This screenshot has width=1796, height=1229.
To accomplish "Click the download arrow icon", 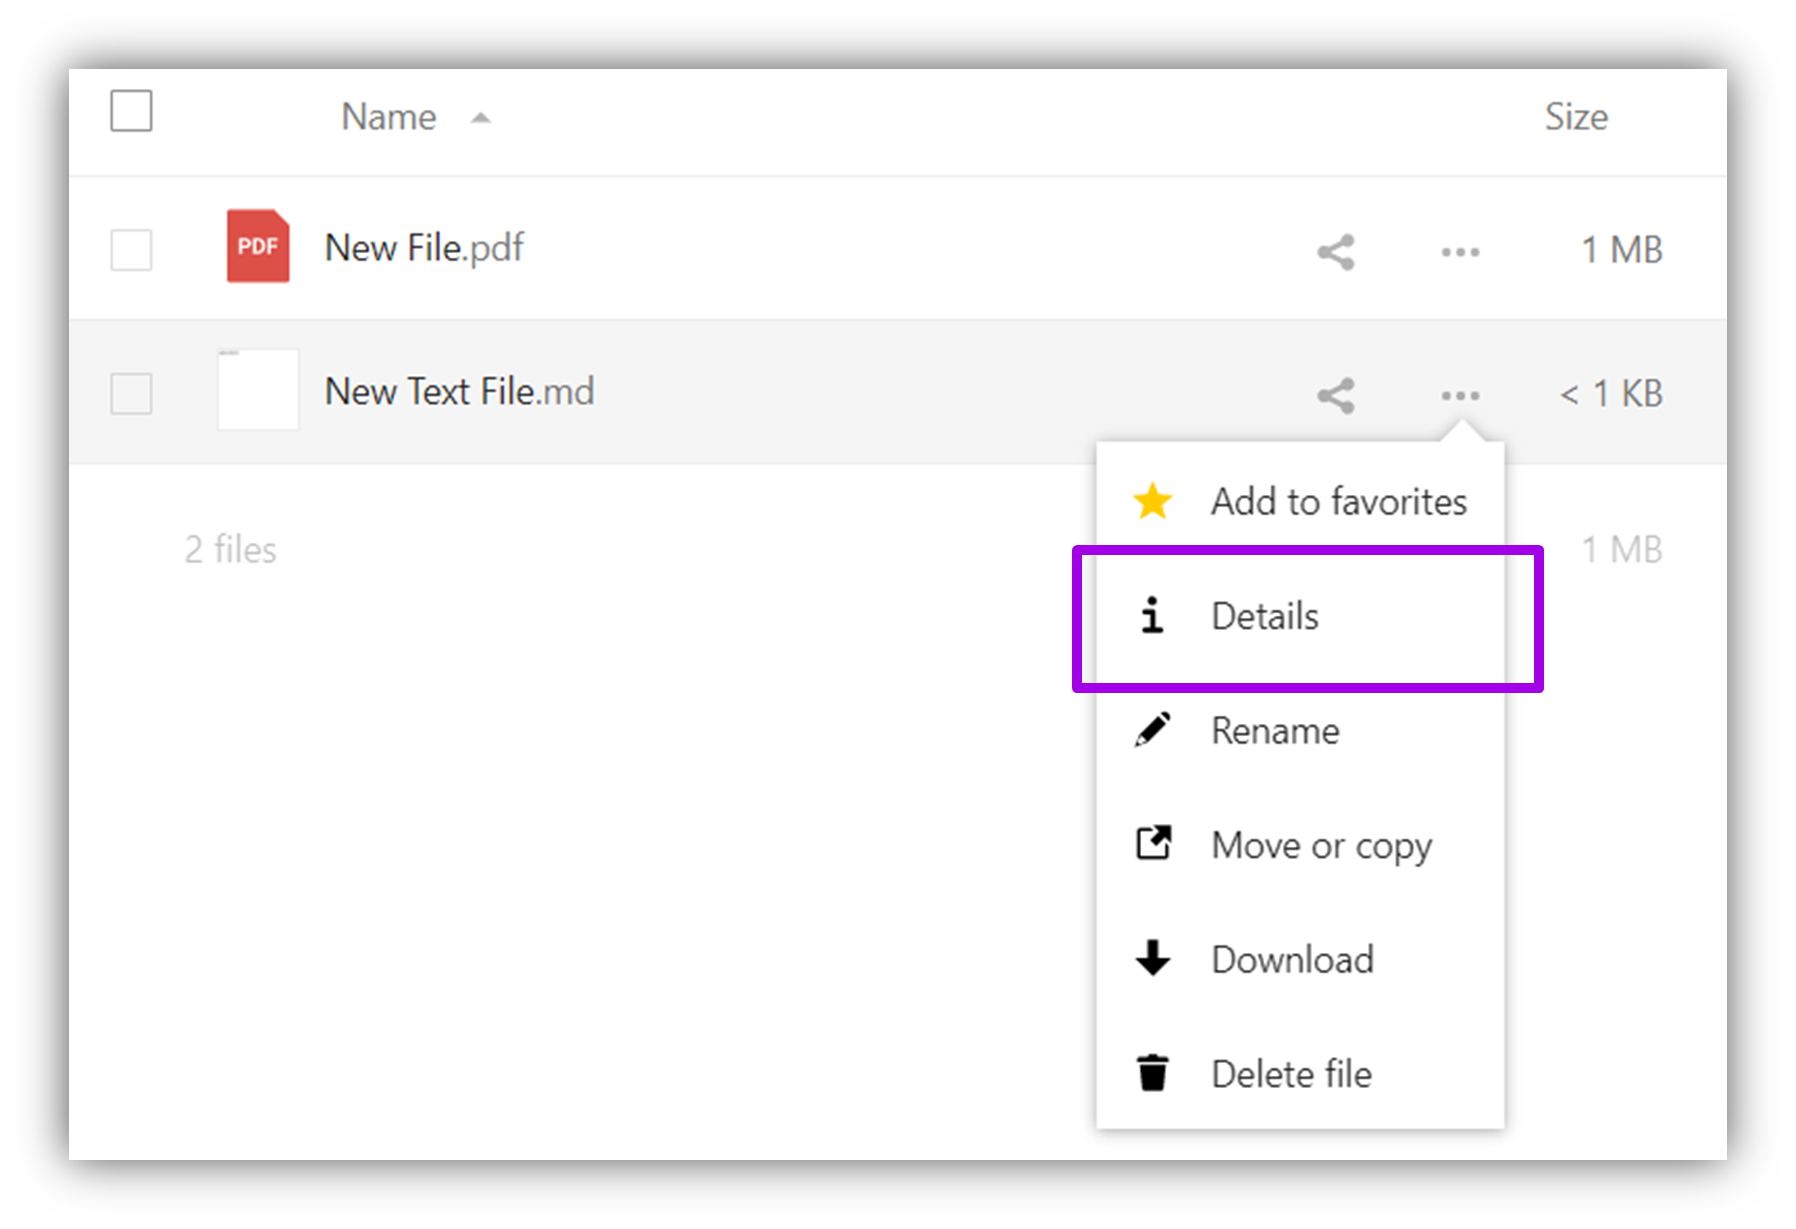I will [1152, 958].
